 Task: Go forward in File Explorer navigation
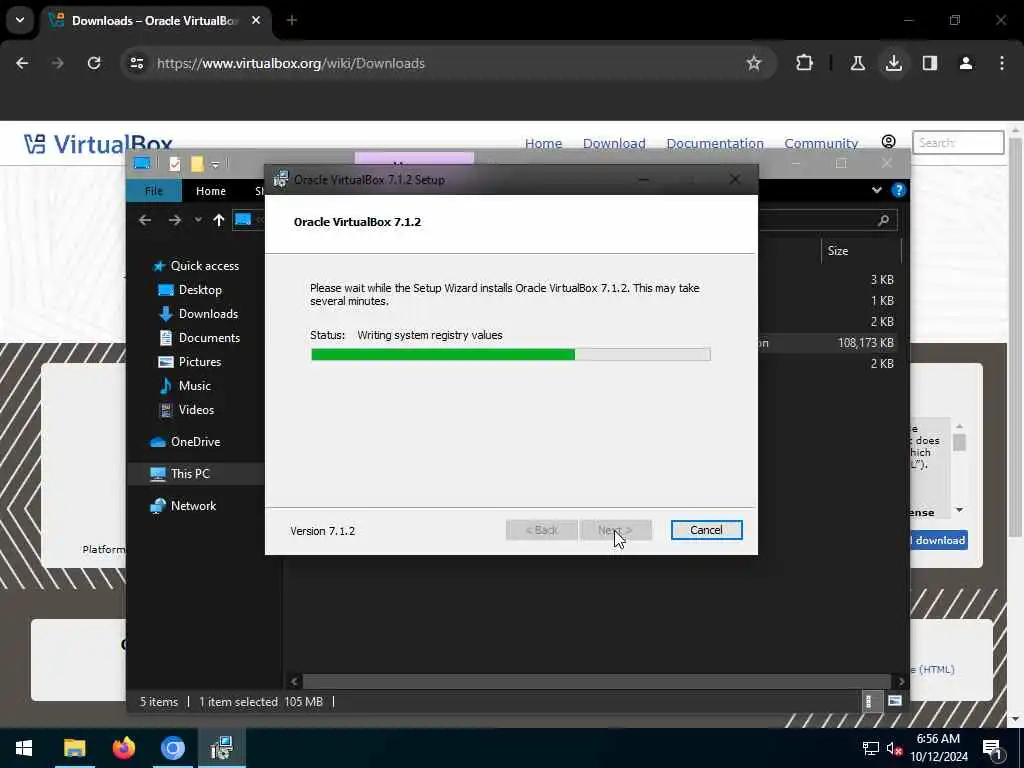tap(175, 220)
